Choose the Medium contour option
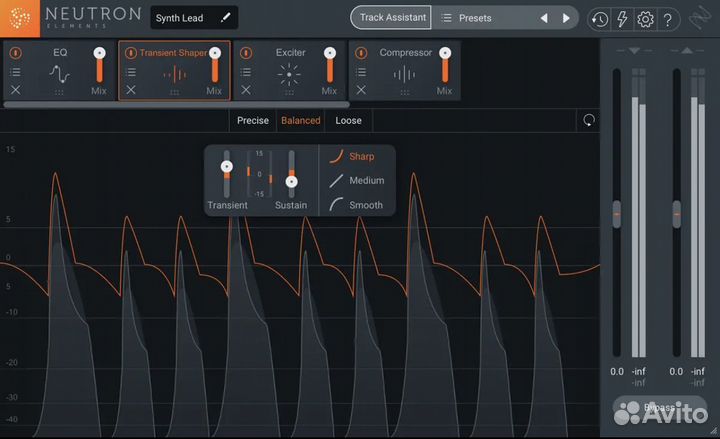The width and height of the screenshot is (720, 439). coord(357,180)
